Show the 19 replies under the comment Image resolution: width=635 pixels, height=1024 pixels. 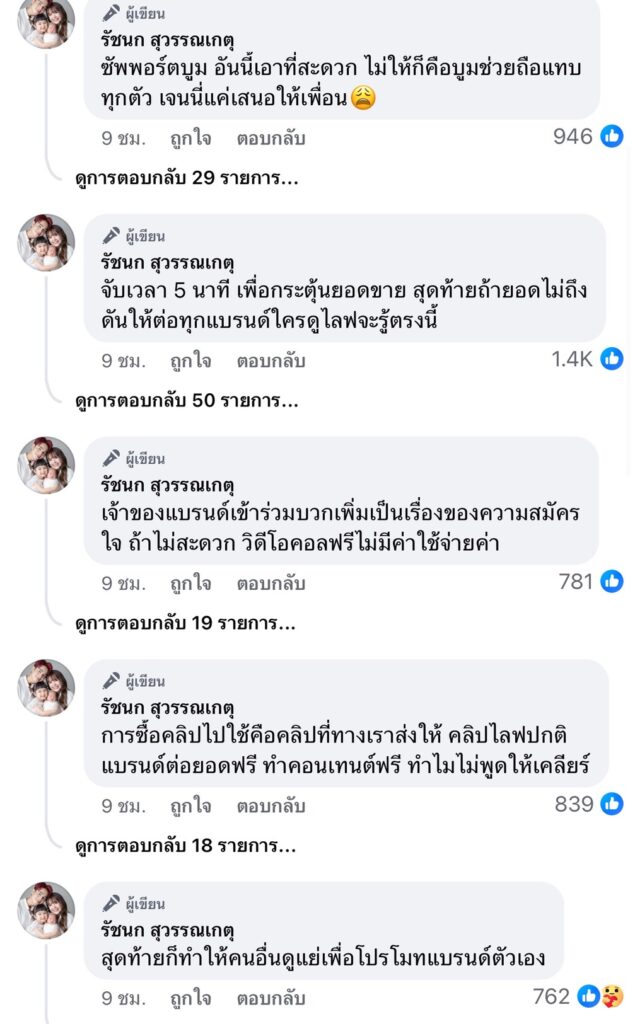[x=187, y=624]
